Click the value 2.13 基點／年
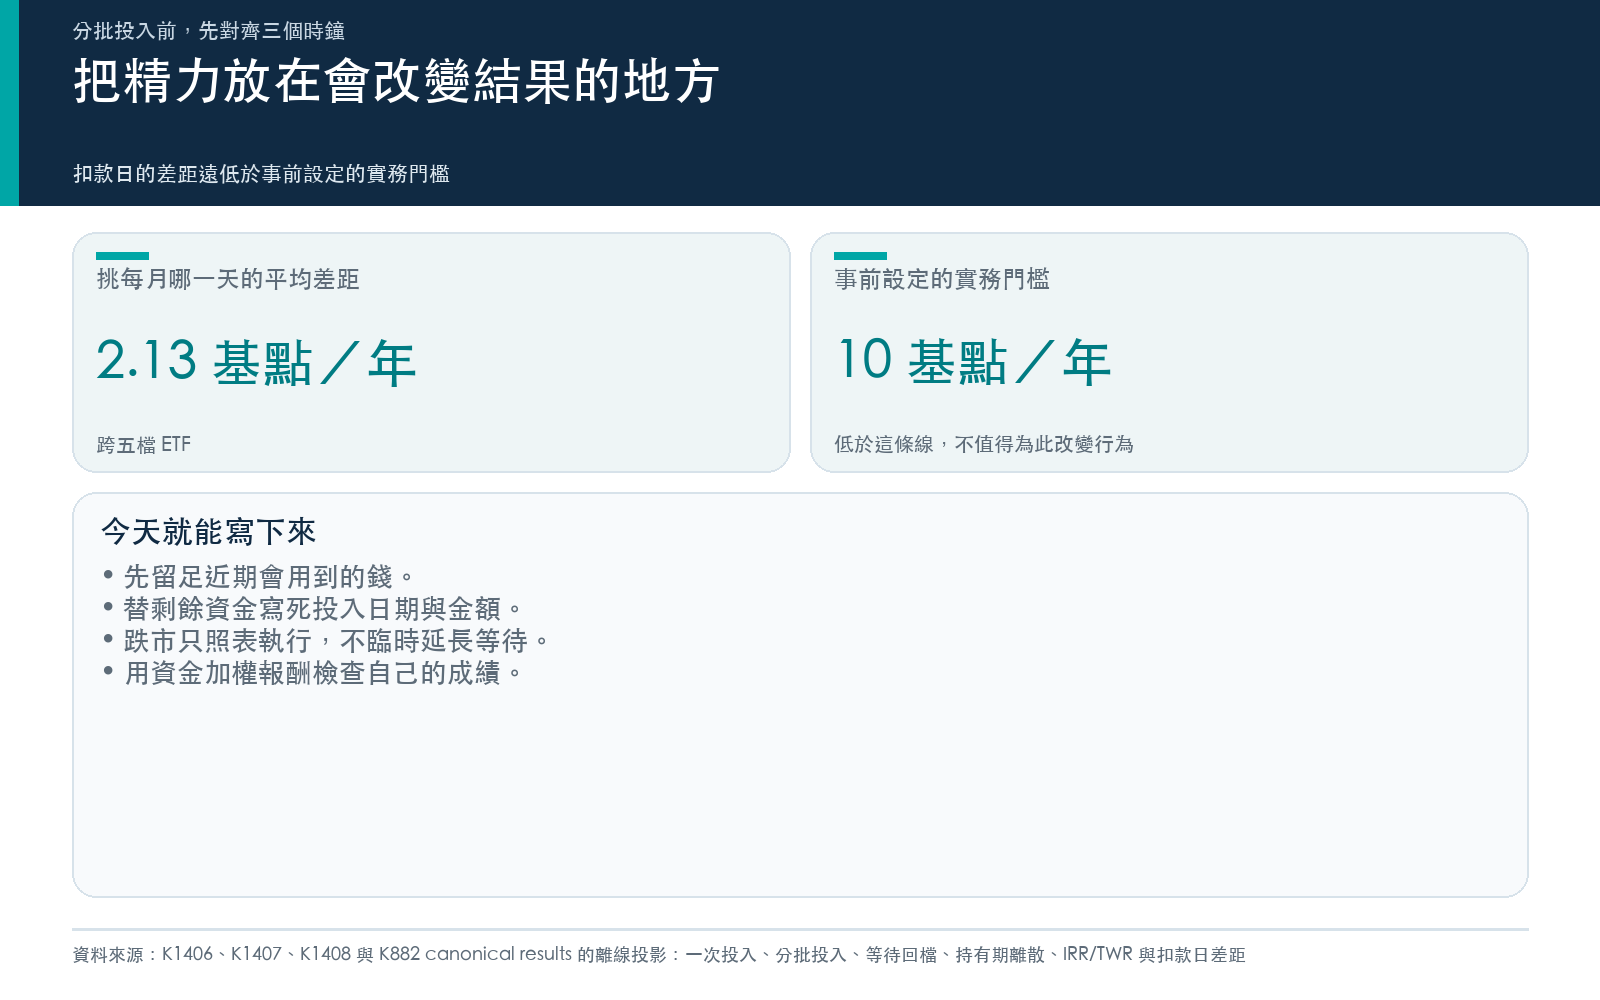The height and width of the screenshot is (1000, 1600). point(256,361)
